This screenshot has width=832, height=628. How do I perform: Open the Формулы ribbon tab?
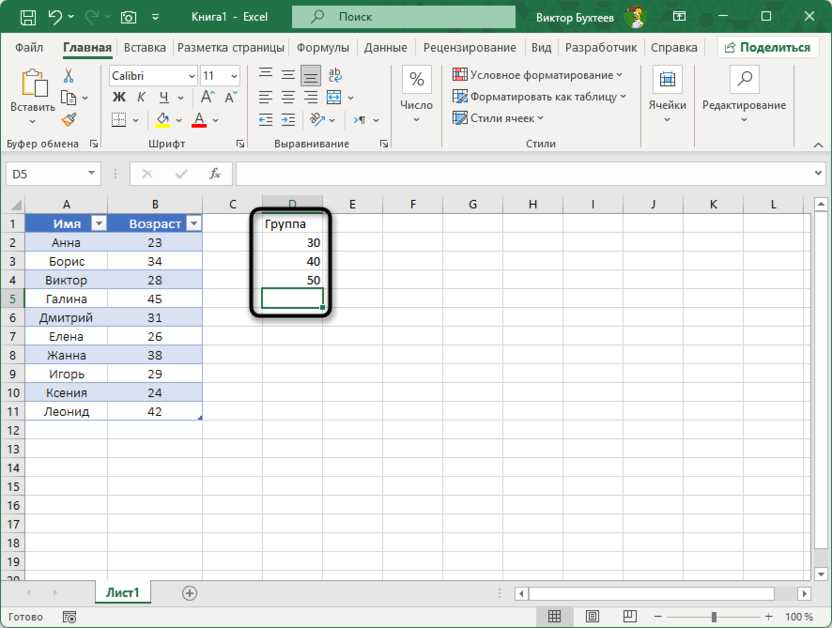click(x=322, y=47)
